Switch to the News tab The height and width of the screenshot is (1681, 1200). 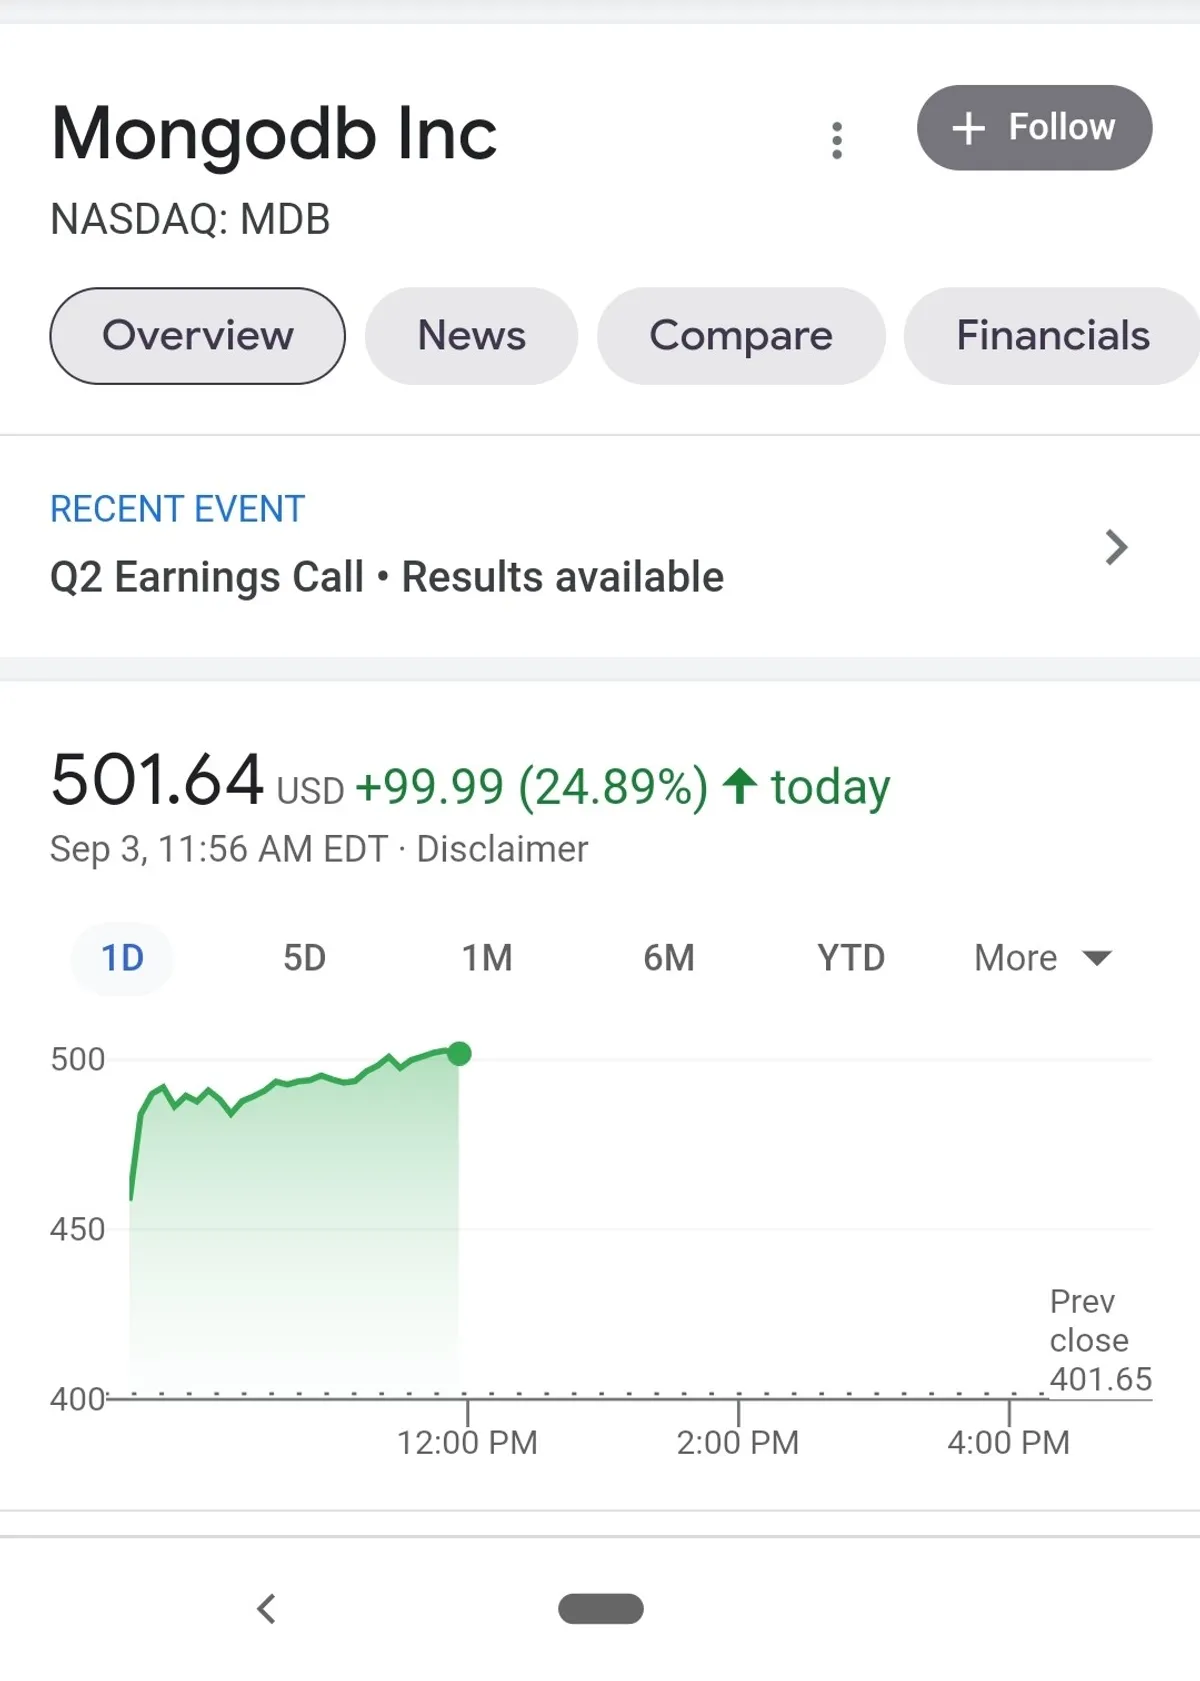pyautogui.click(x=471, y=336)
